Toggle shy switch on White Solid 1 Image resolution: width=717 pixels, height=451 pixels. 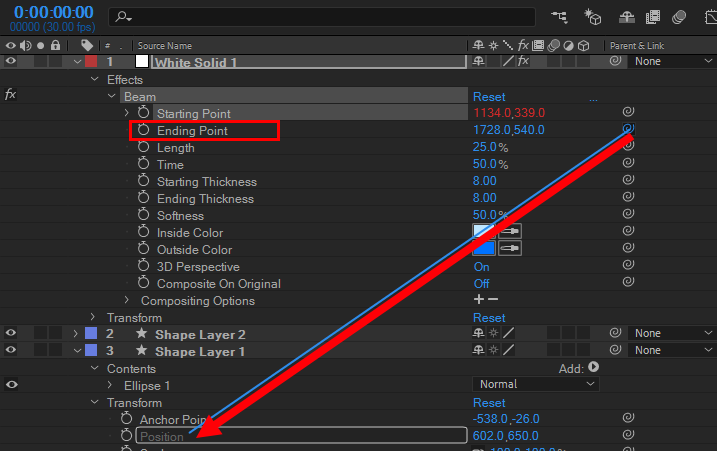tap(478, 61)
